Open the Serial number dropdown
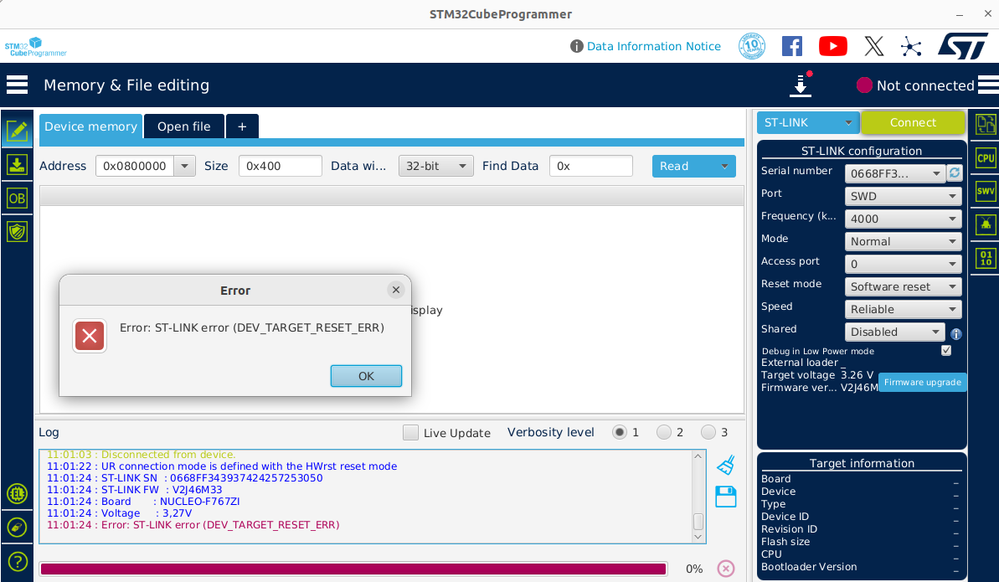The image size is (999, 582). pyautogui.click(x=895, y=173)
